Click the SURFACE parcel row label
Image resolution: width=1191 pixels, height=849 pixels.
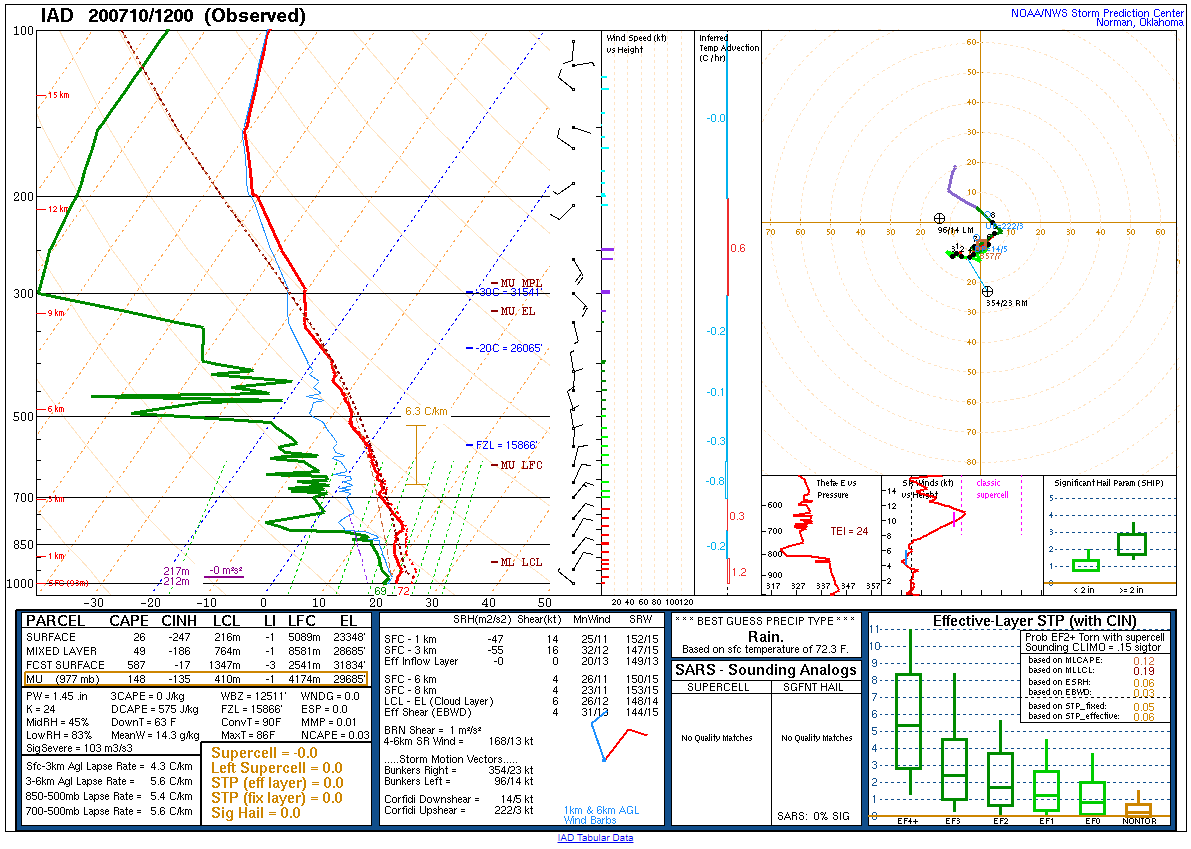pyautogui.click(x=51, y=637)
